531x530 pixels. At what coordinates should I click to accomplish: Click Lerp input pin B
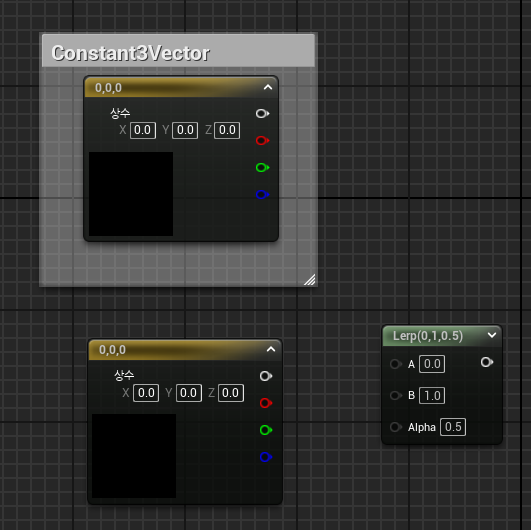coord(395,395)
